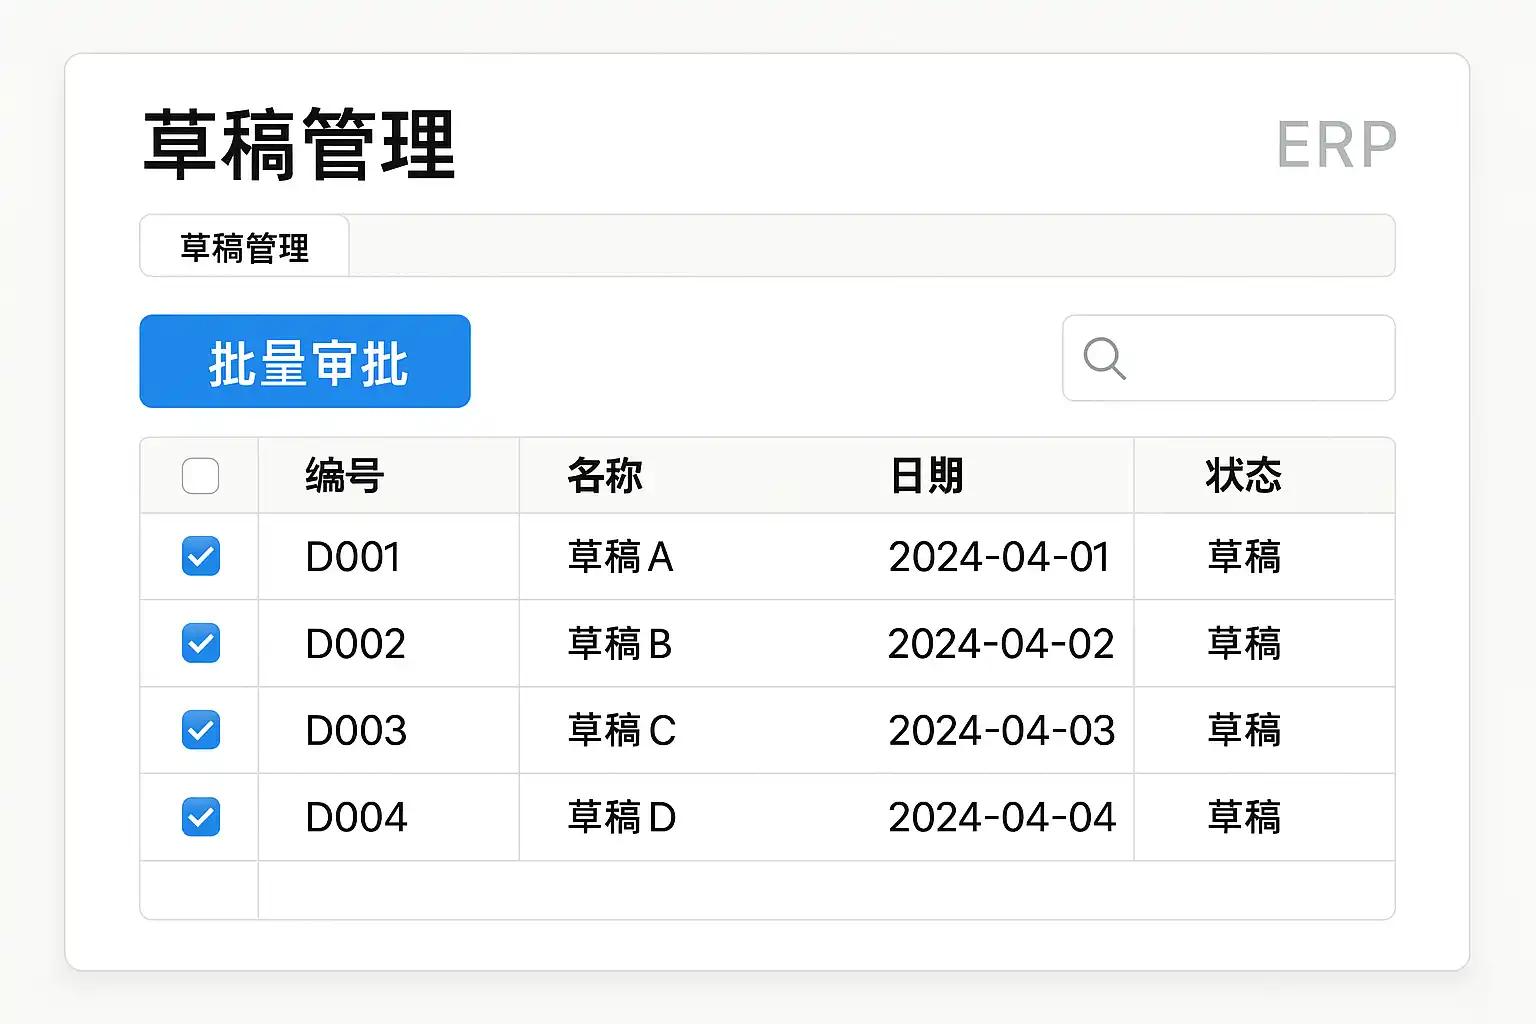Image resolution: width=1536 pixels, height=1024 pixels.
Task: Click the search magnifier icon
Action: 1104,358
